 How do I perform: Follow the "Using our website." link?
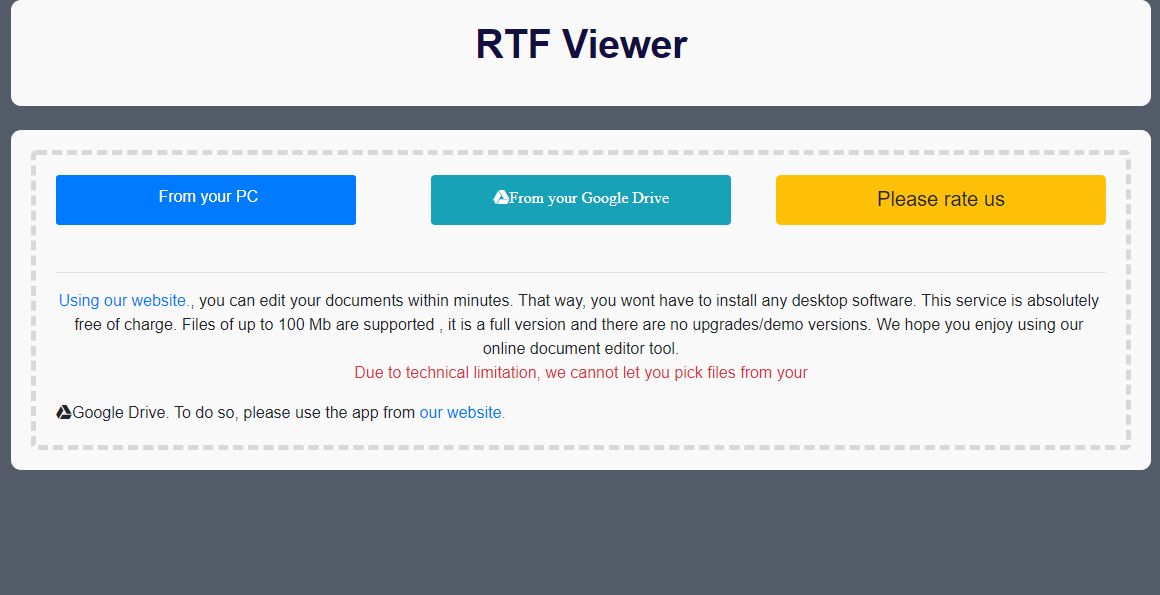pos(124,300)
